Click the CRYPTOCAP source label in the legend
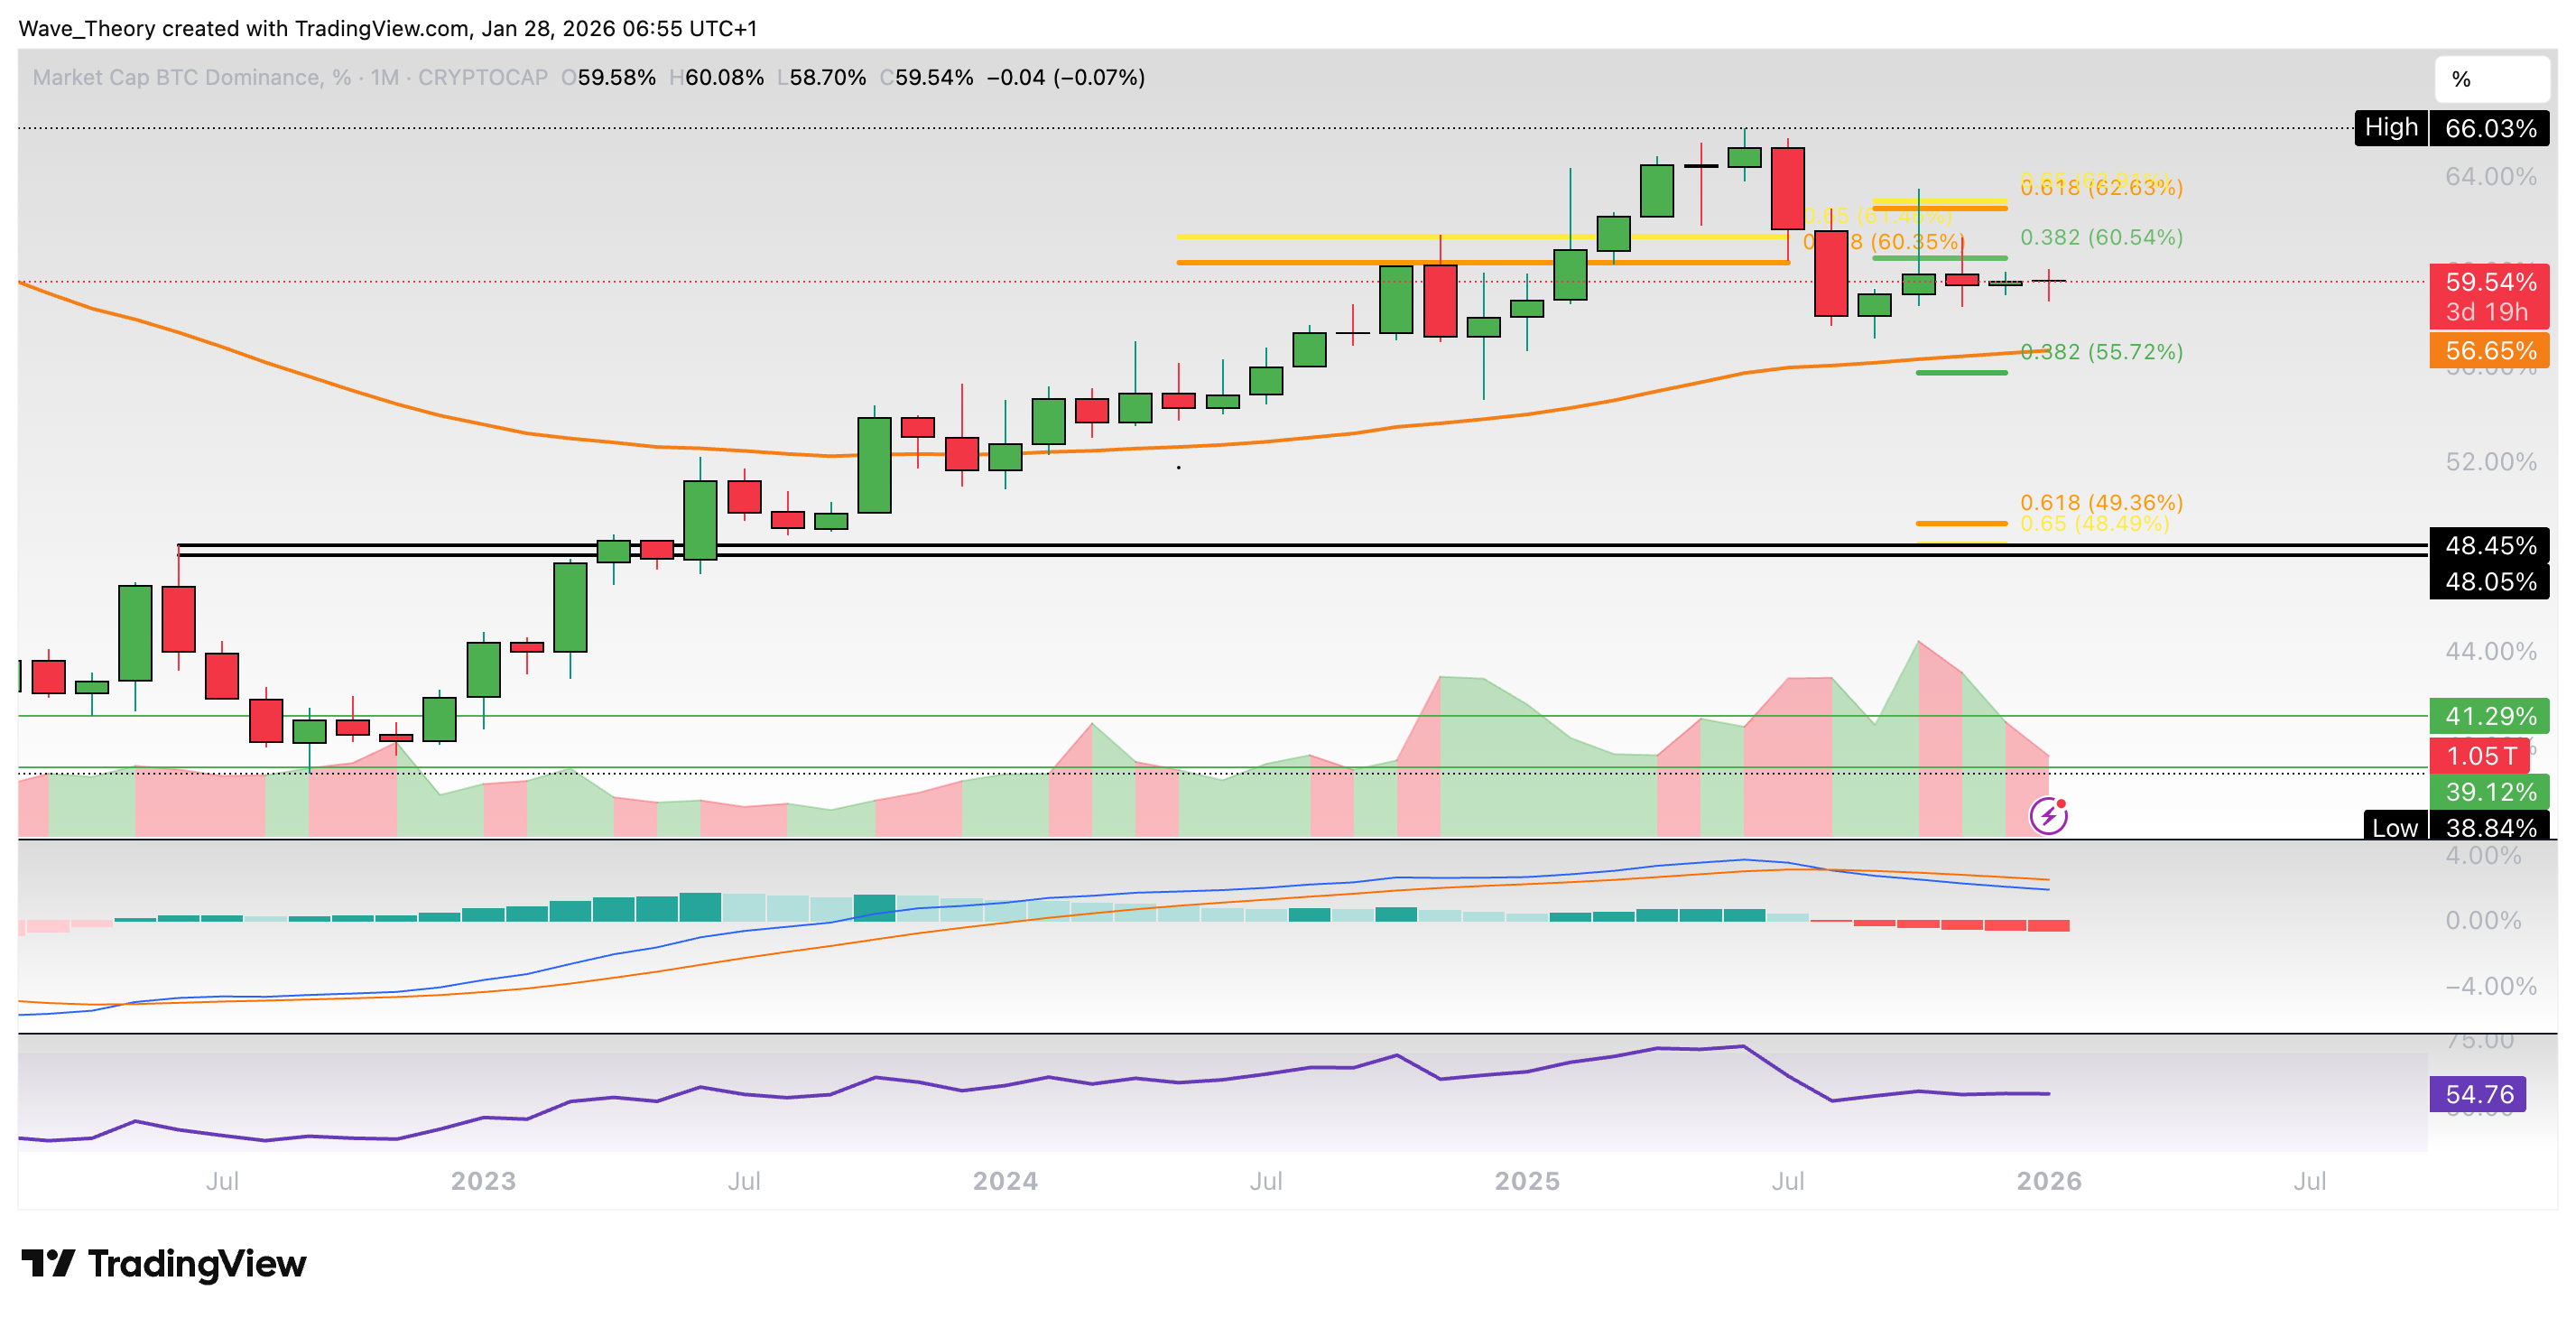The image size is (2576, 1318). pyautogui.click(x=483, y=77)
